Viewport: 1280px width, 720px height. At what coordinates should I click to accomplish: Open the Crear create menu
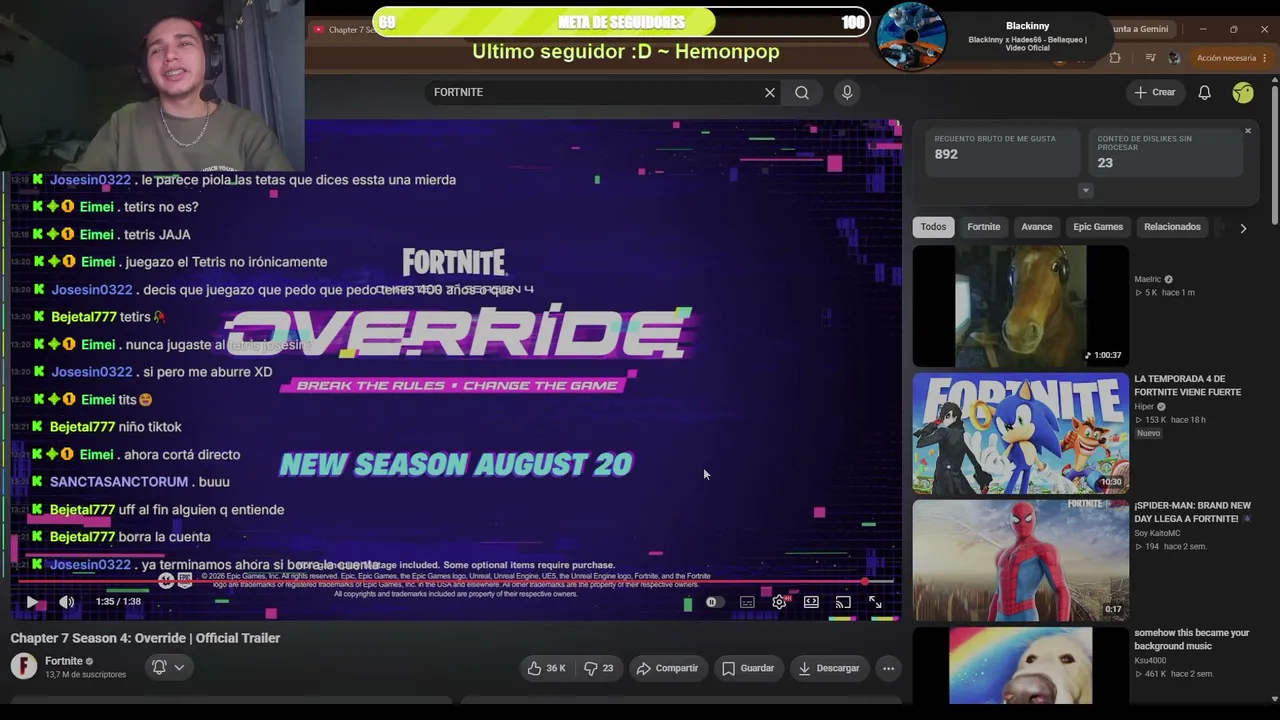tap(1155, 92)
